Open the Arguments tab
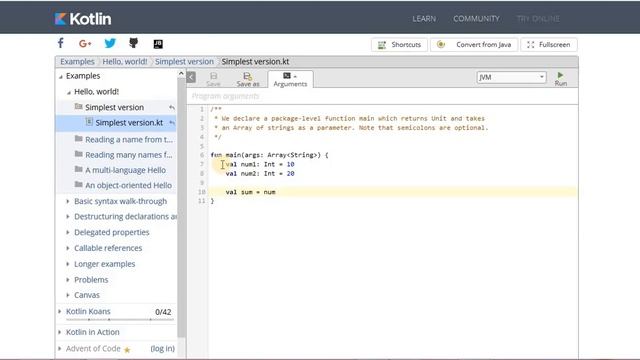Viewport: 640px width, 360px height. tap(290, 80)
